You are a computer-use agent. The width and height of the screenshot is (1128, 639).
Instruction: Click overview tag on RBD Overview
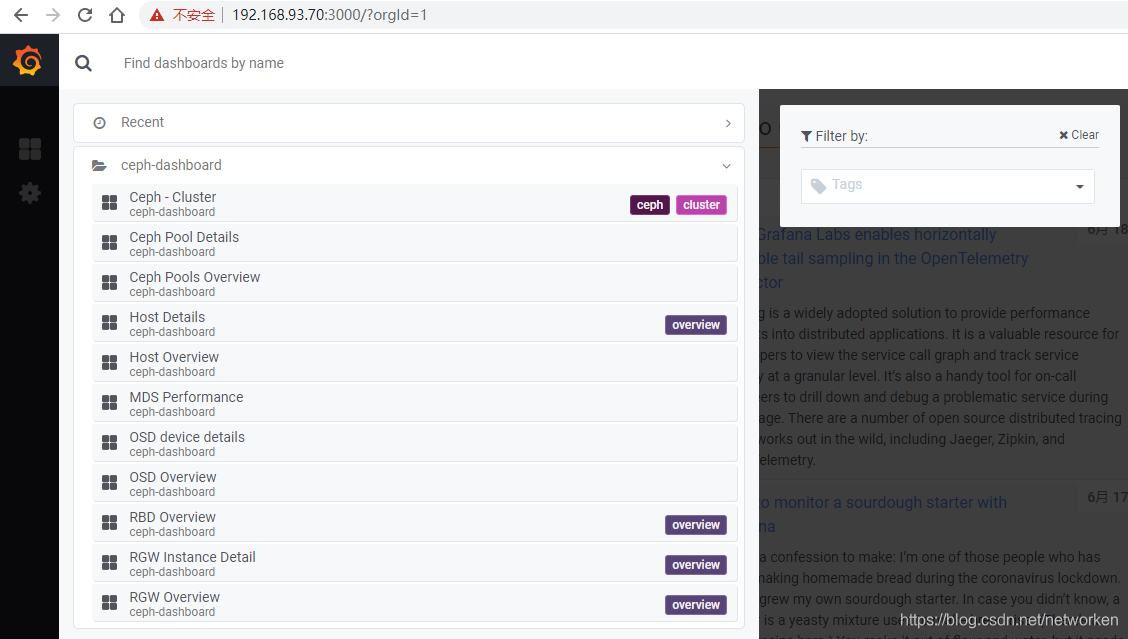pos(696,525)
